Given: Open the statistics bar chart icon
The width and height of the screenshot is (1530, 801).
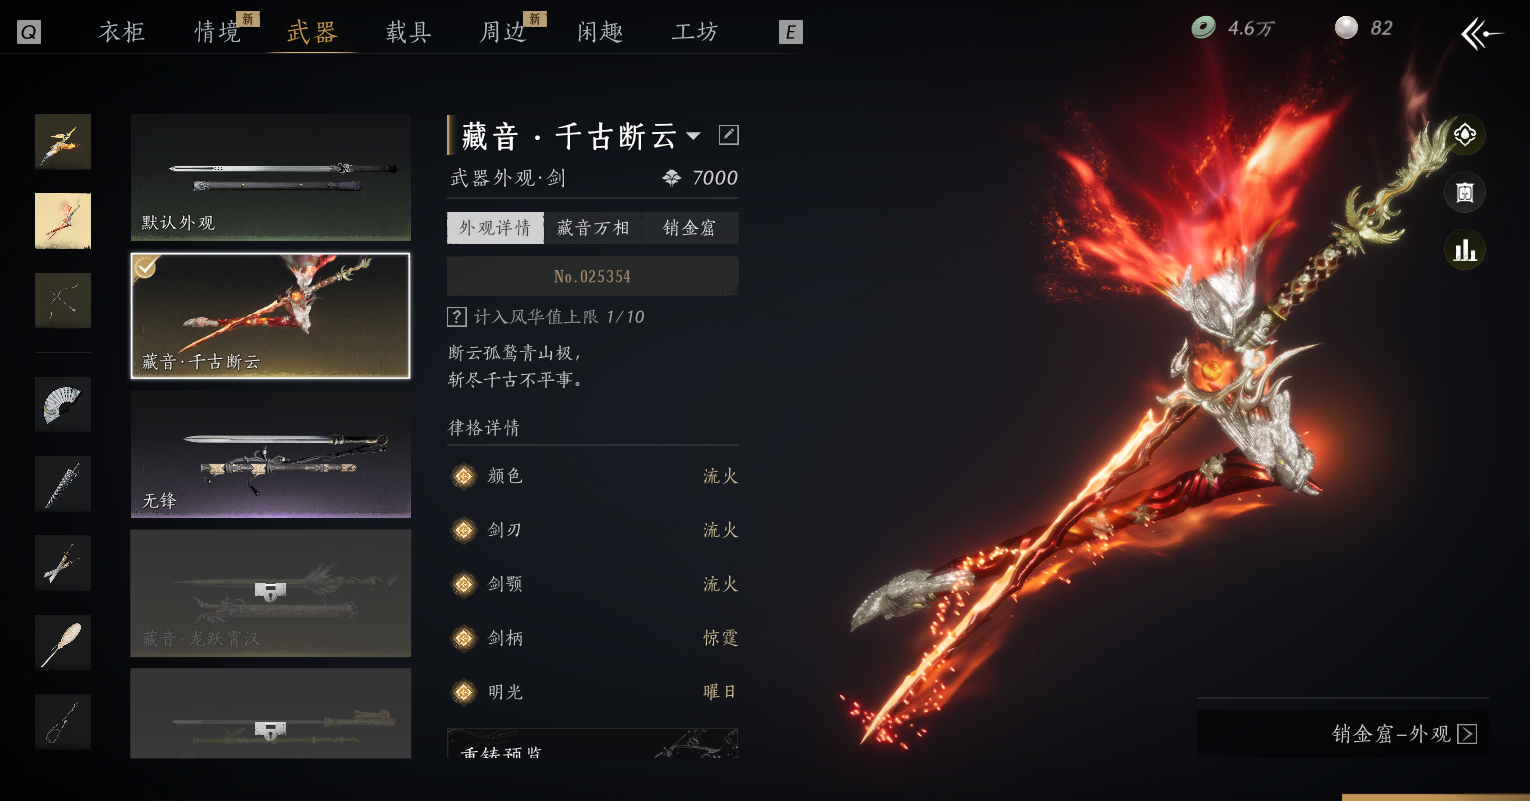Looking at the screenshot, I should 1465,250.
